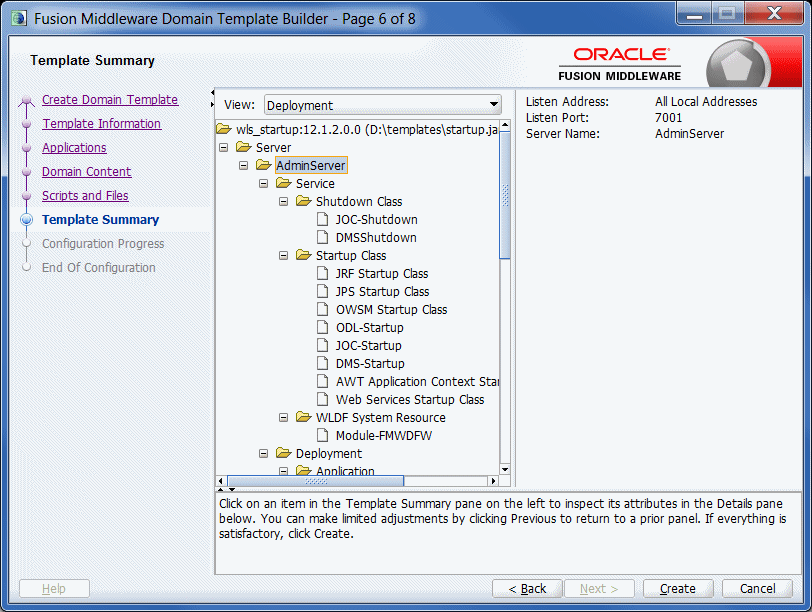
Task: Go to the Template Information step
Action: coord(102,123)
